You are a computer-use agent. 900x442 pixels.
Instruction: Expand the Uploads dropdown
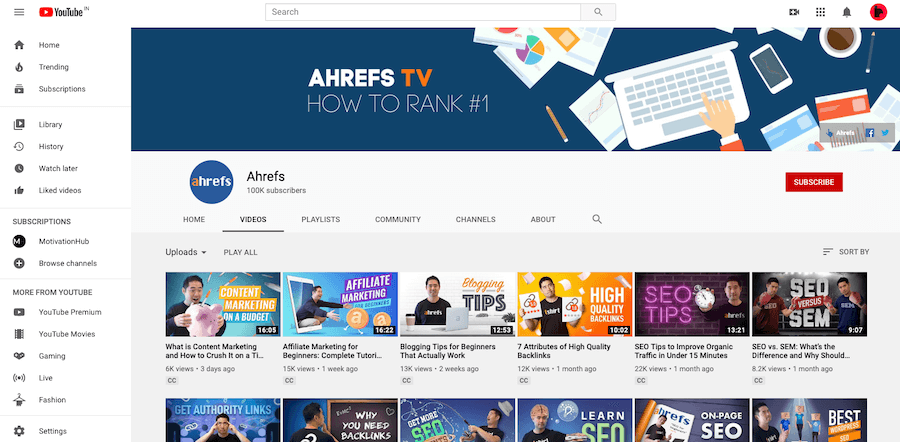186,252
